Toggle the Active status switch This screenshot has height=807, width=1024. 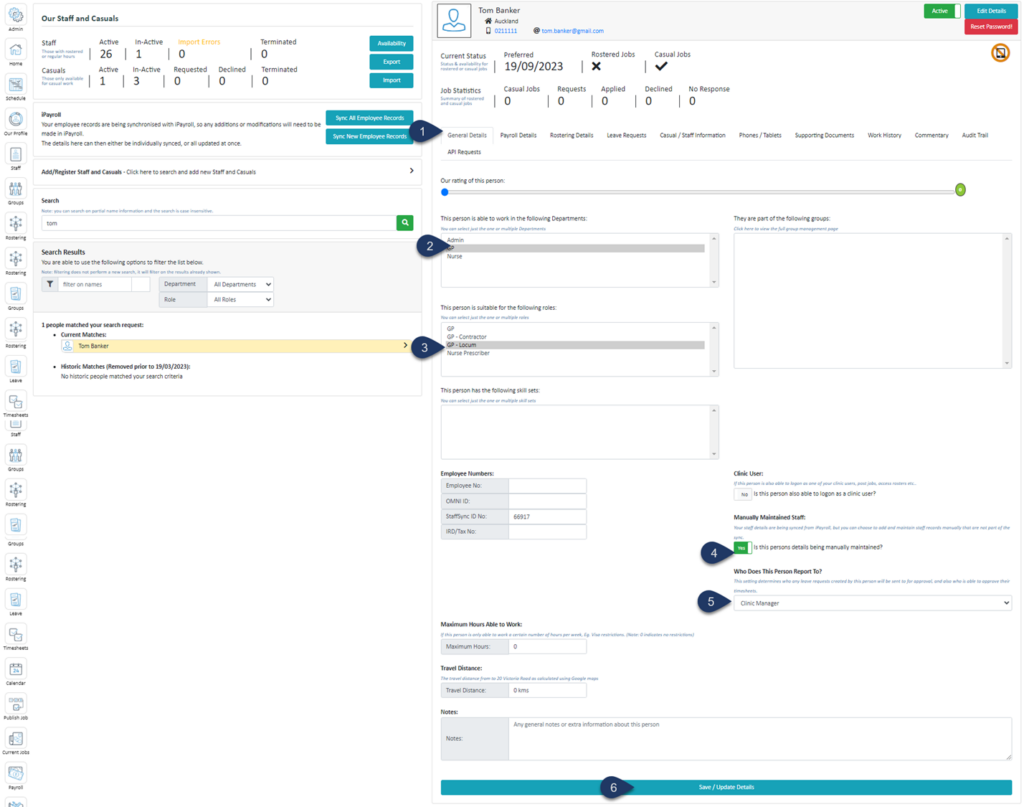(942, 11)
